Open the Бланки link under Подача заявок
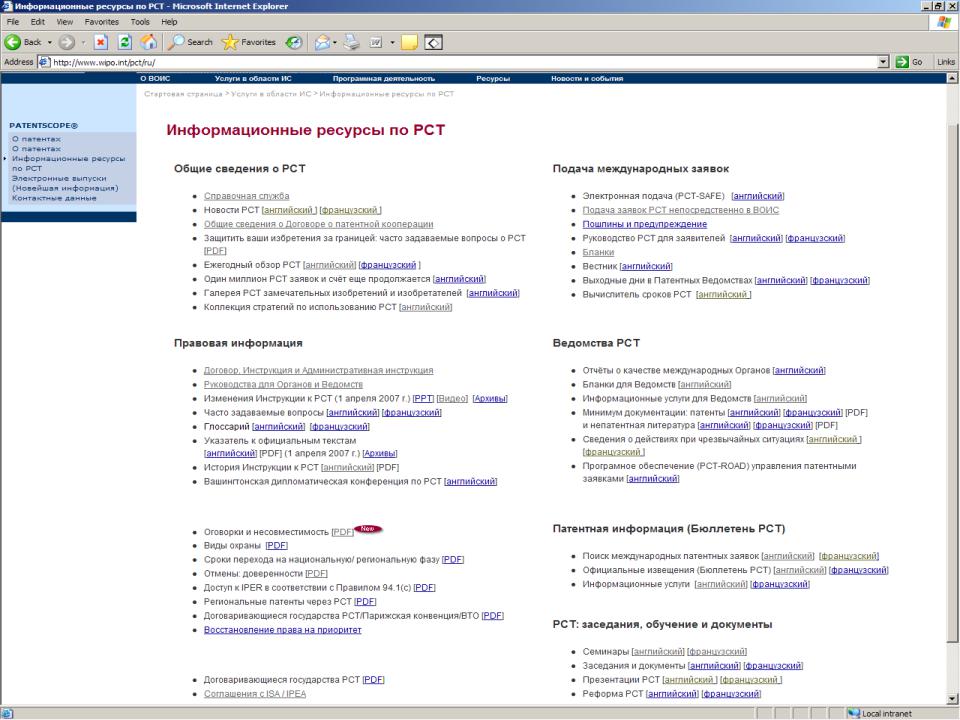The height and width of the screenshot is (720, 960). tap(598, 252)
